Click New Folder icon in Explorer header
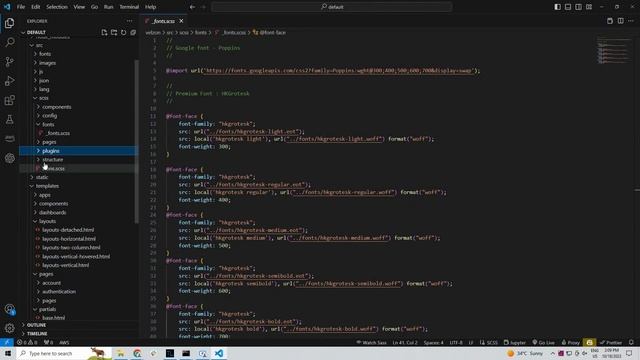 coord(114,32)
